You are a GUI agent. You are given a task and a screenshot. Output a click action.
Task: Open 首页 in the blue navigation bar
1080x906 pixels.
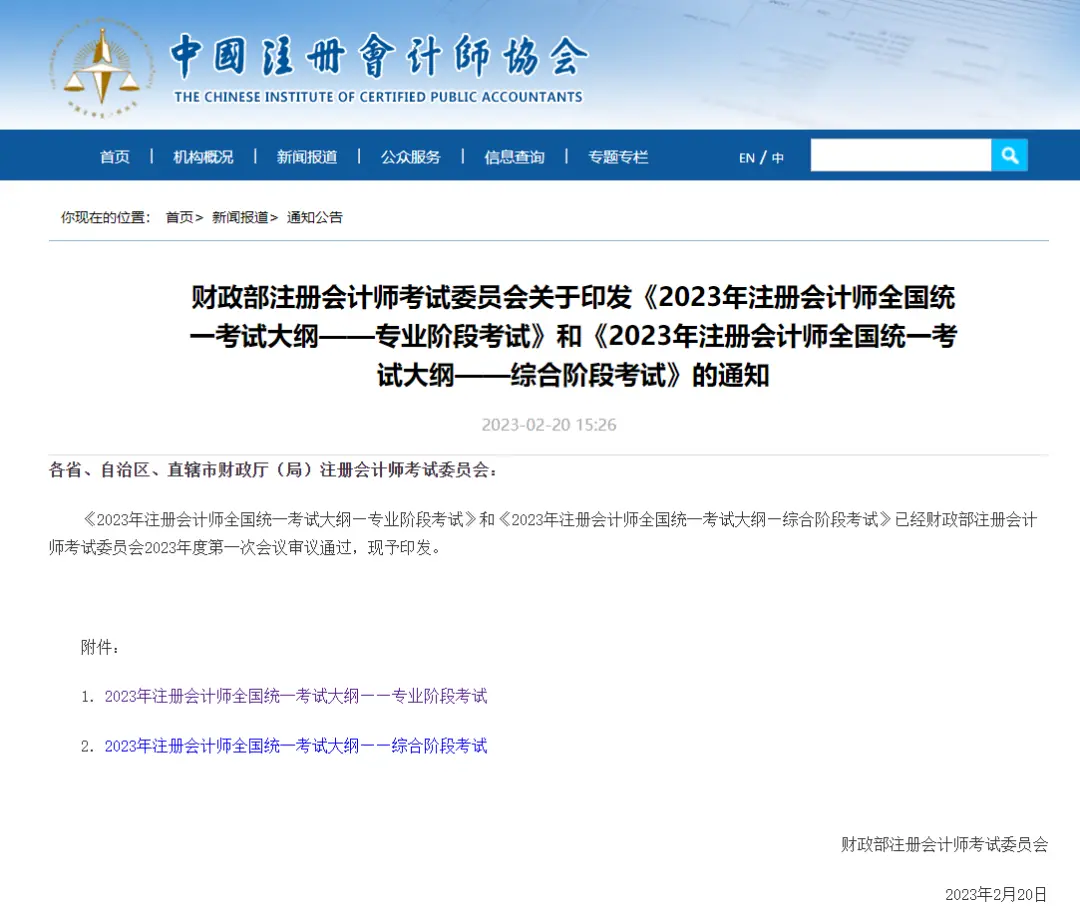pos(115,157)
